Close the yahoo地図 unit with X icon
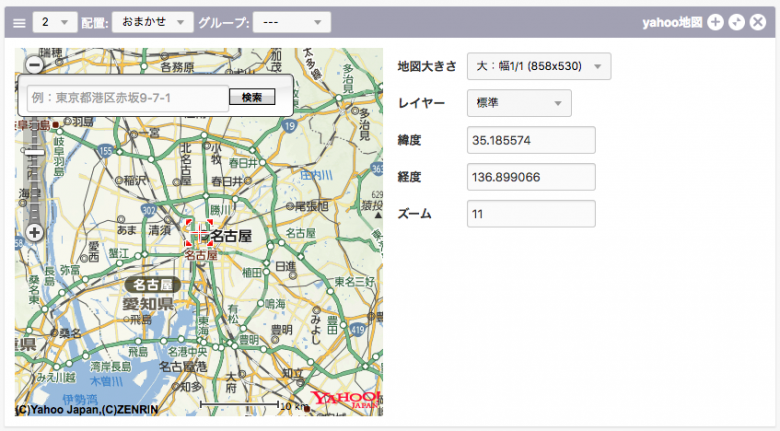Viewport: 780px width, 431px height. pyautogui.click(x=757, y=21)
